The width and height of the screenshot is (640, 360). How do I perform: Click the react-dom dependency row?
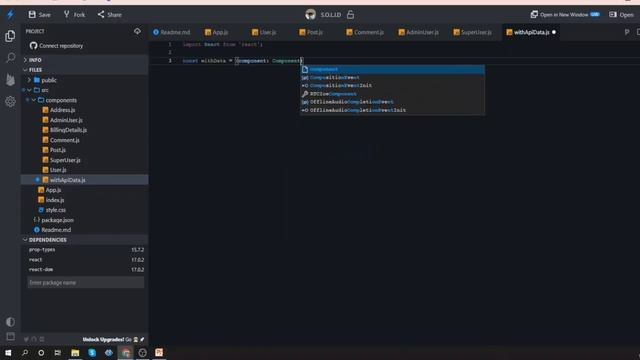click(x=84, y=270)
